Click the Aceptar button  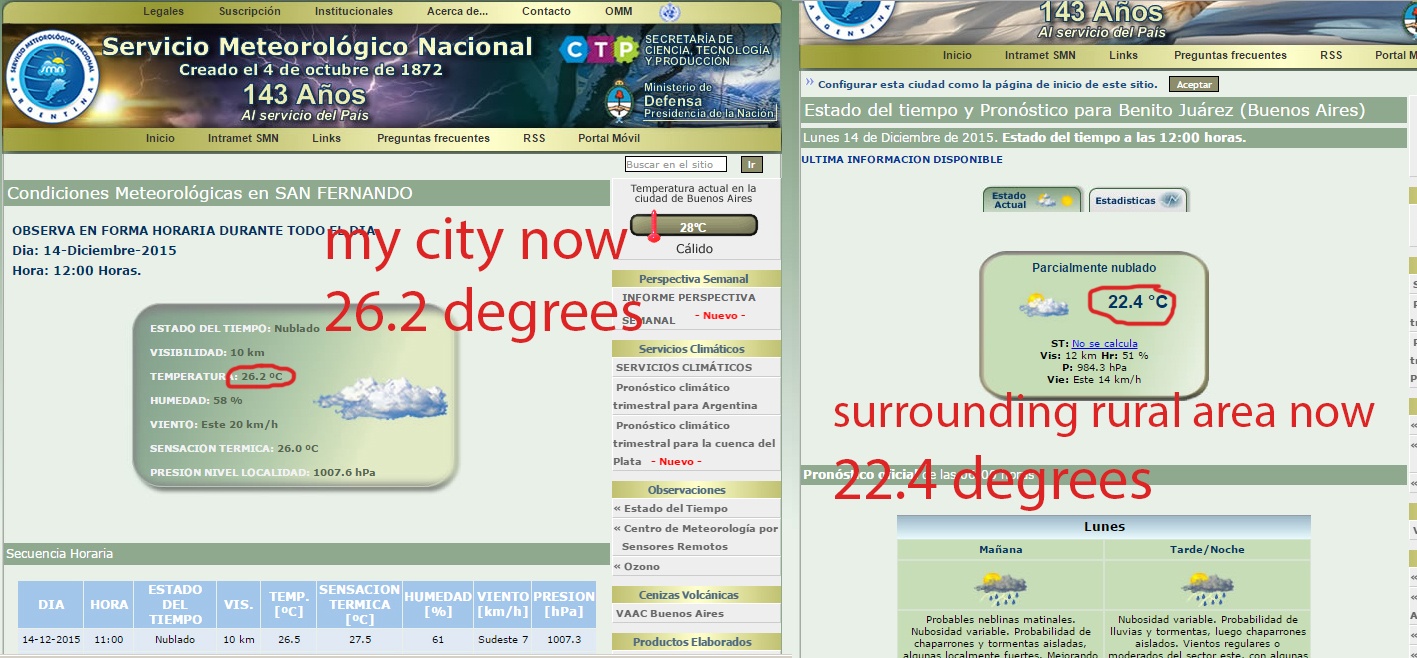[x=1194, y=85]
